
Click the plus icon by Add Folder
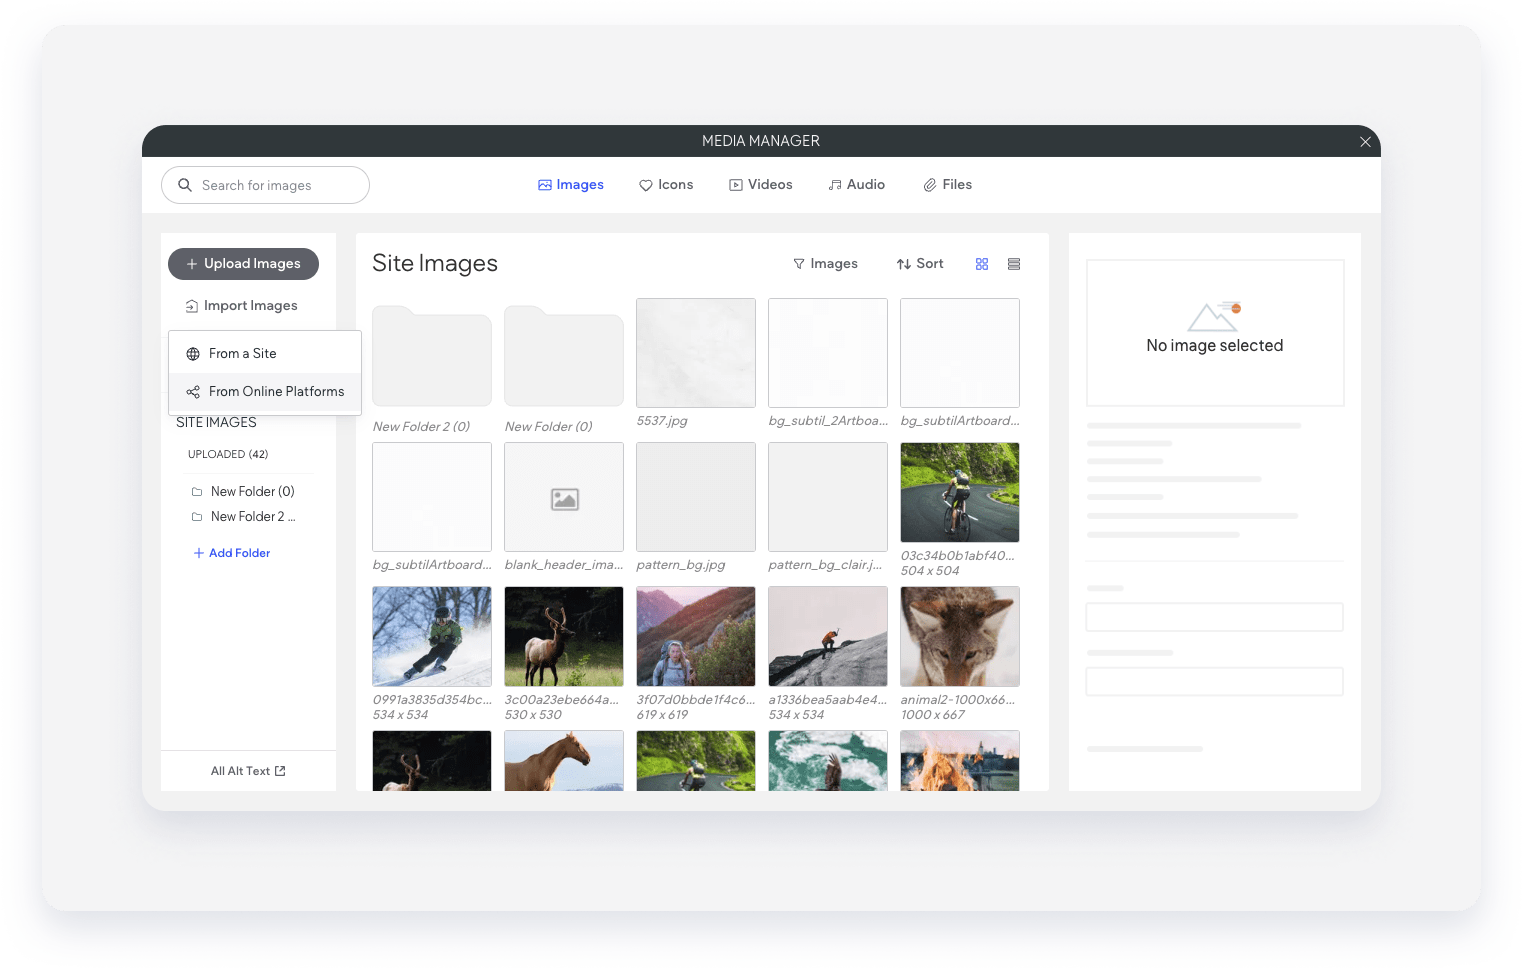point(199,553)
